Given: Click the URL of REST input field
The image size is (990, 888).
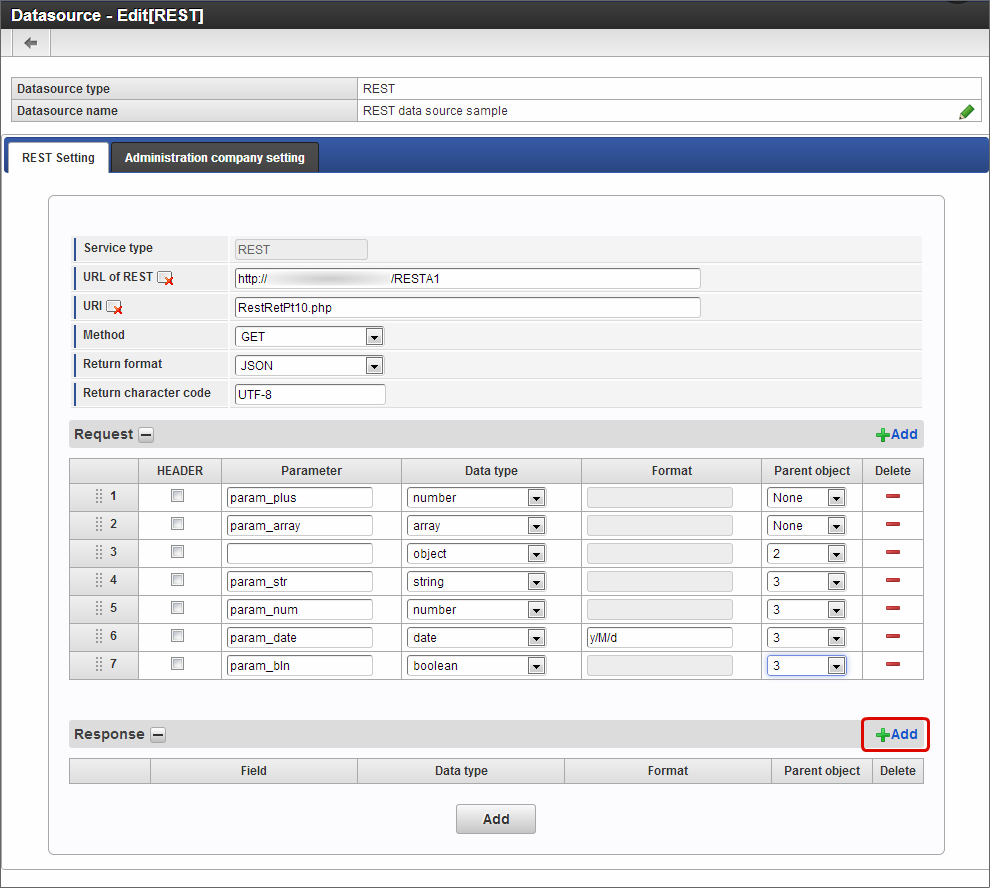Looking at the screenshot, I should pyautogui.click(x=468, y=279).
